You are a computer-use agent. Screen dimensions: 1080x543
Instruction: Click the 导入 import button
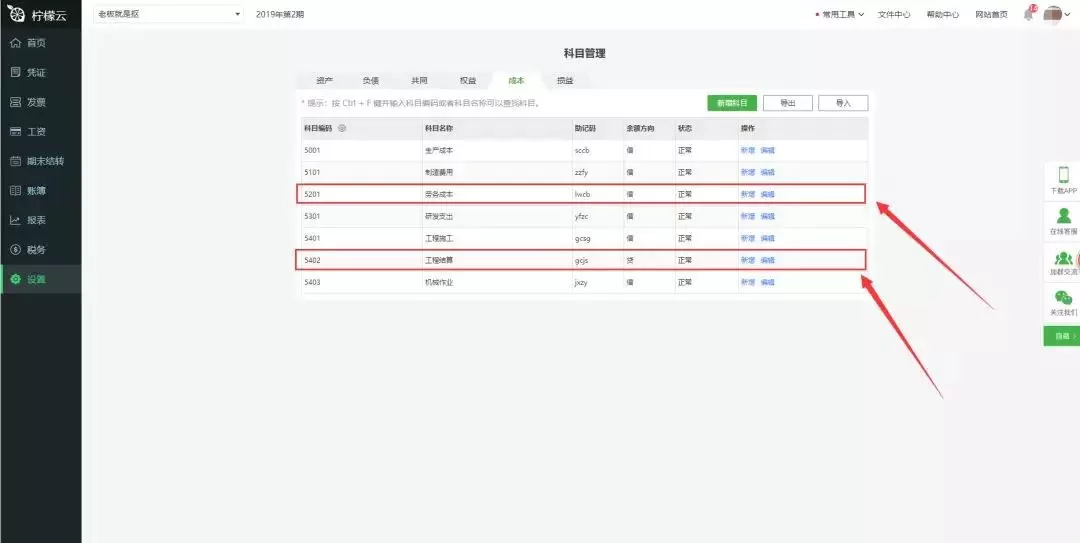pos(843,103)
